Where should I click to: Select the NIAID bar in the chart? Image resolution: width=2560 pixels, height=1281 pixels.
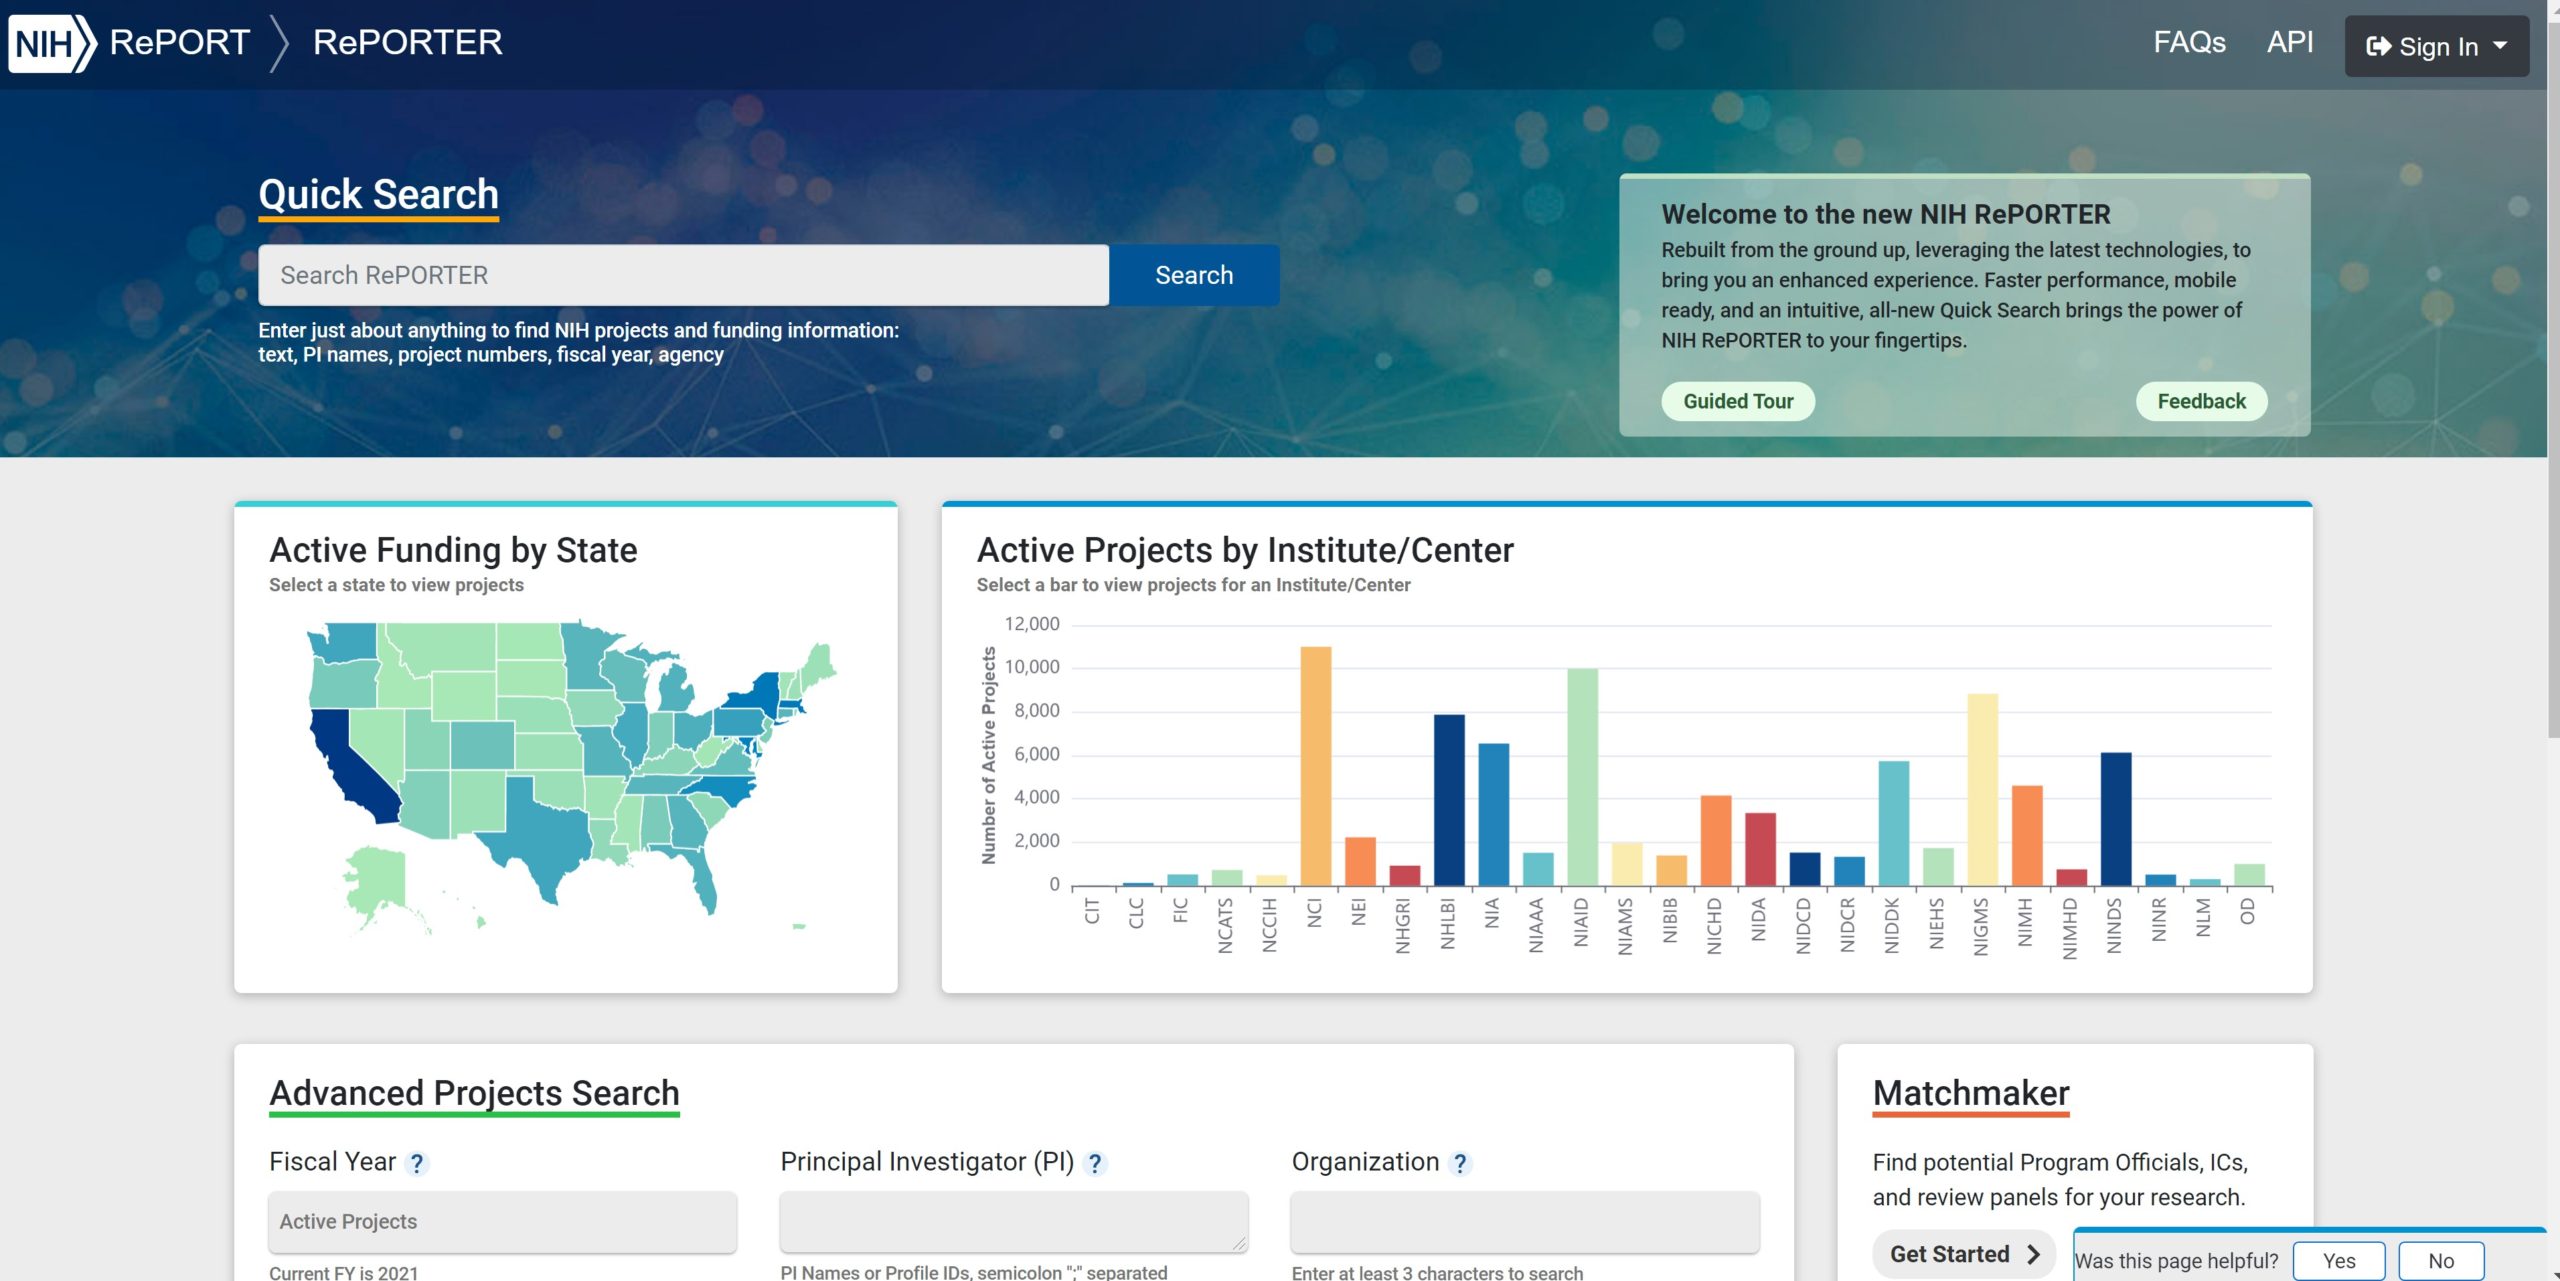[1582, 777]
